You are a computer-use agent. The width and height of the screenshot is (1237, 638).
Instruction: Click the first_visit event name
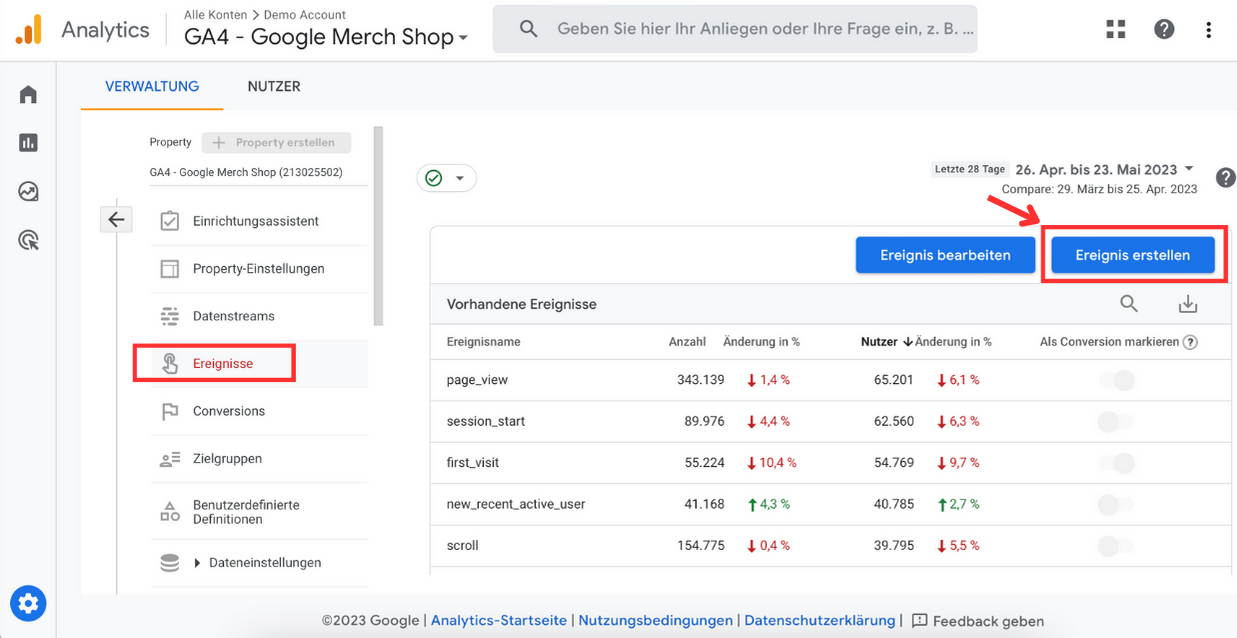point(473,463)
